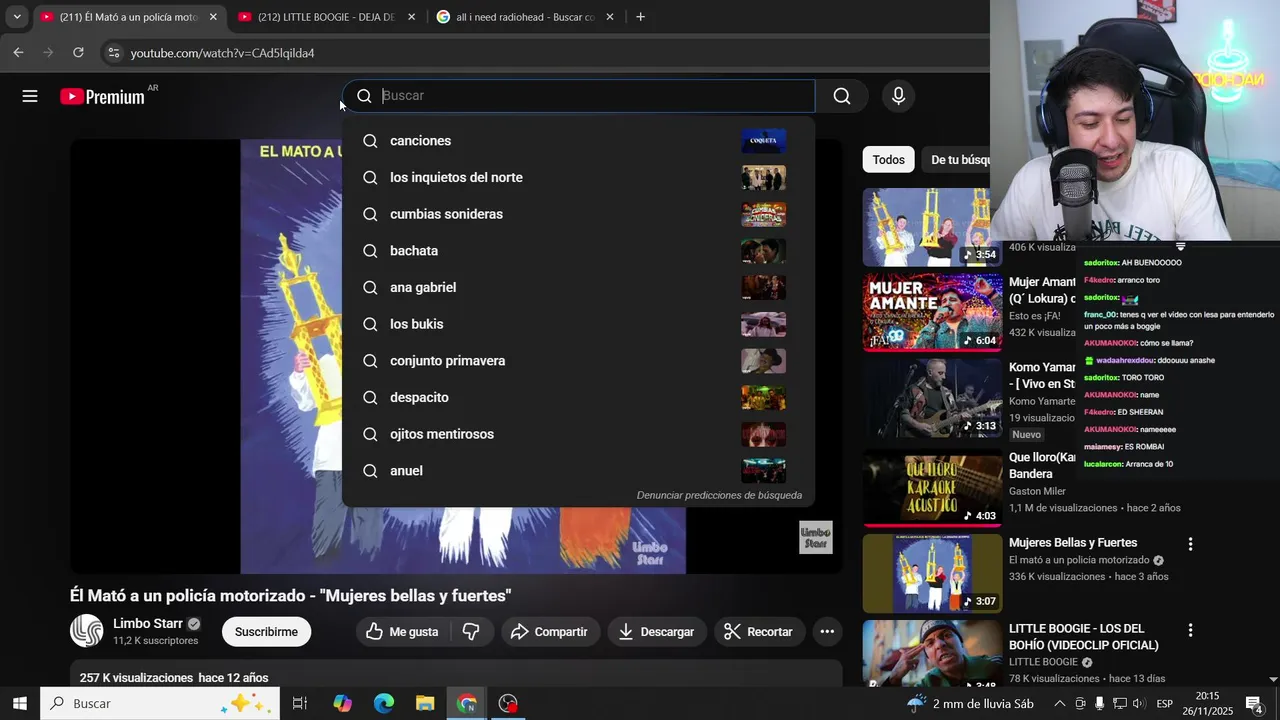Screen dimensions: 1280x720
Task: Like the video with Me gusta
Action: pyautogui.click(x=402, y=632)
